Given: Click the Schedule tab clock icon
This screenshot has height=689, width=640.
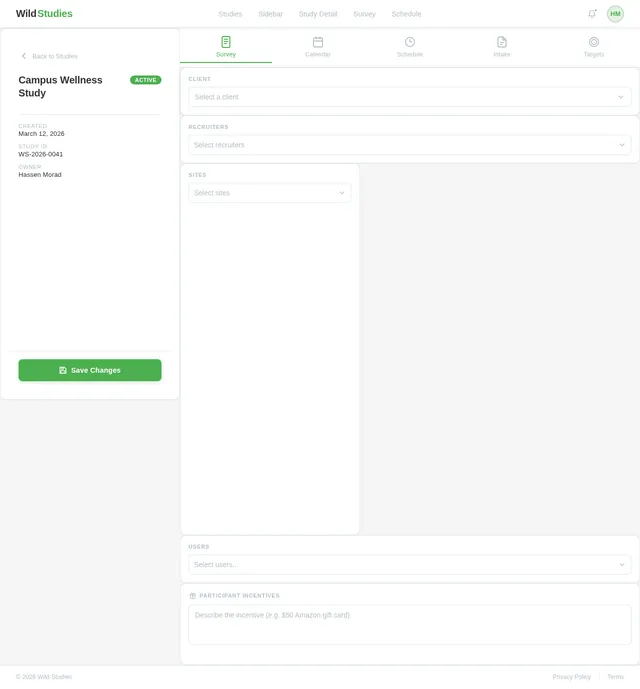Looking at the screenshot, I should point(410,42).
